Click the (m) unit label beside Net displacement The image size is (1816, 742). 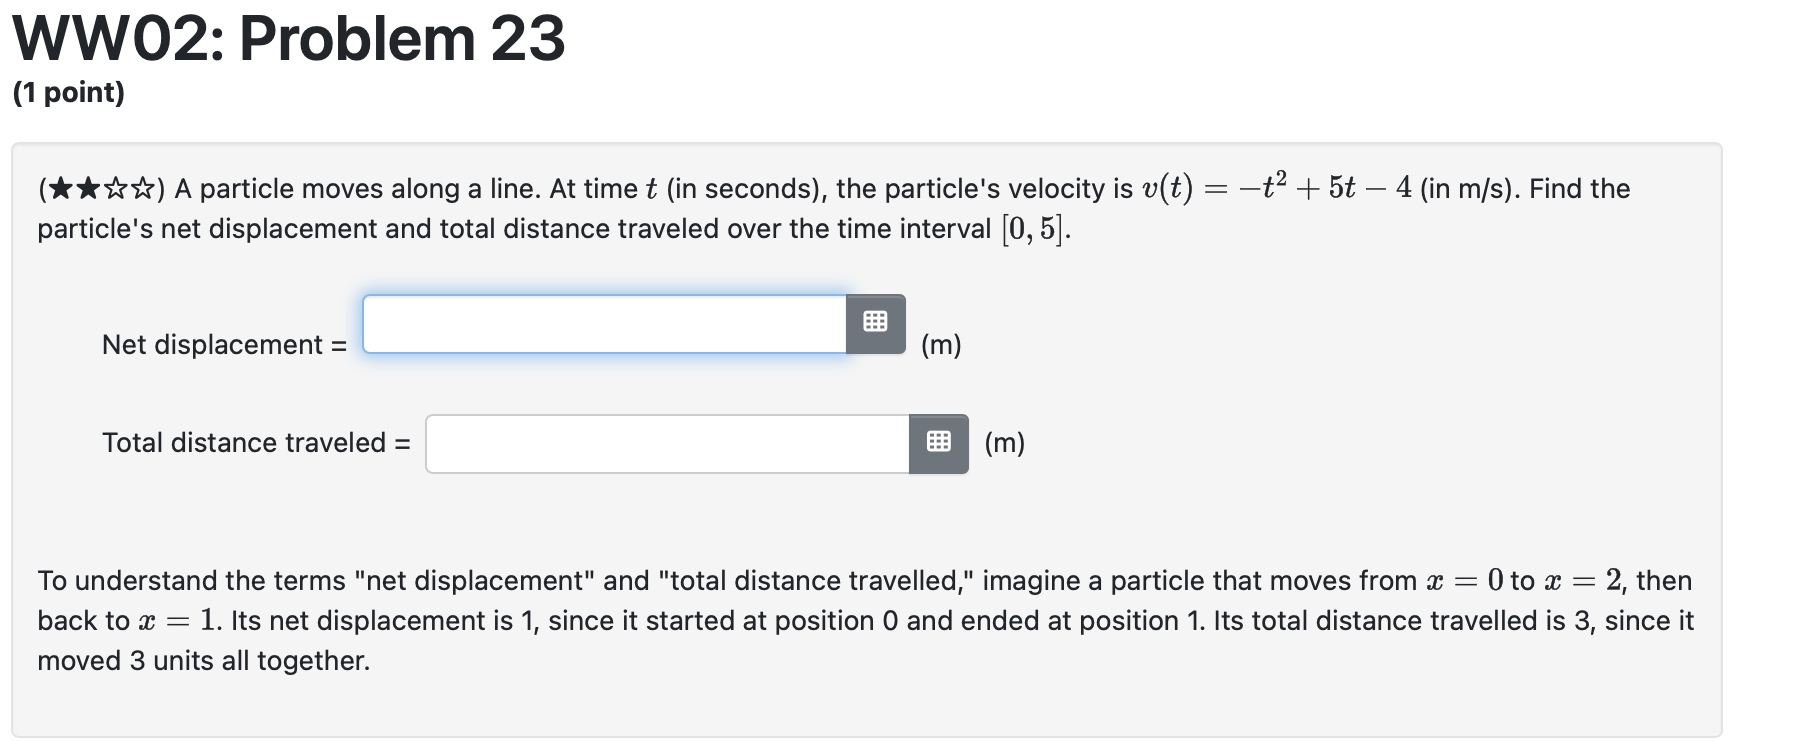point(941,345)
